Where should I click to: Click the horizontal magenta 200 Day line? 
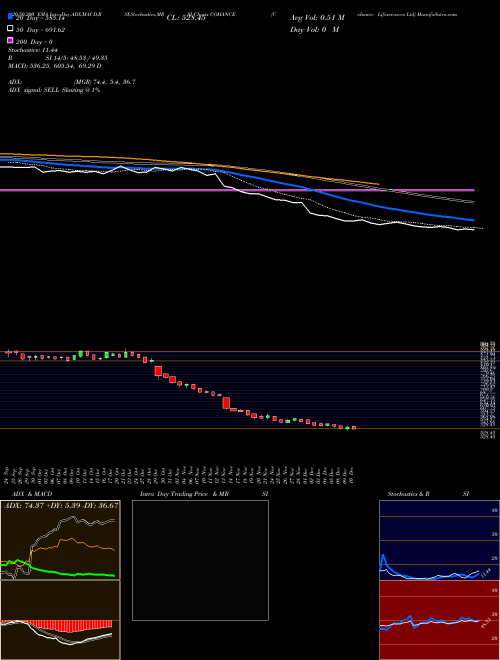click(x=237, y=190)
